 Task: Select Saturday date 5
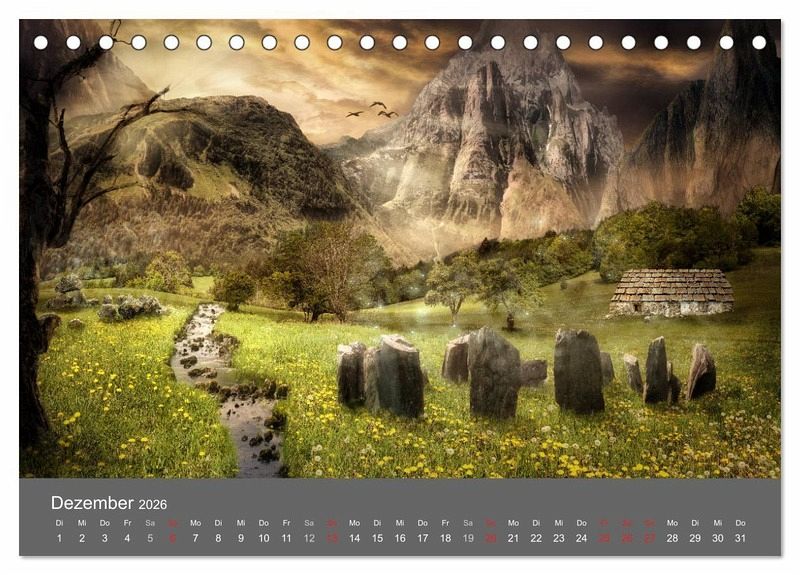[x=150, y=538]
